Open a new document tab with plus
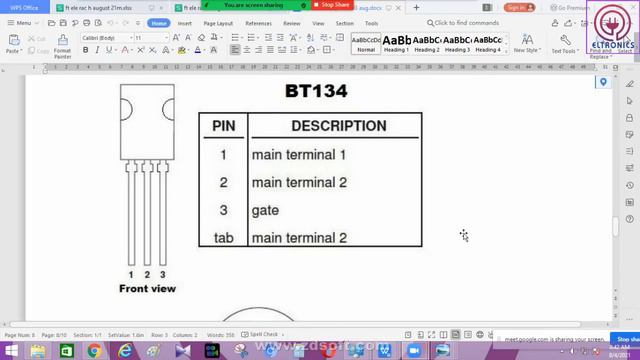This screenshot has width=640, height=360. click(416, 7)
